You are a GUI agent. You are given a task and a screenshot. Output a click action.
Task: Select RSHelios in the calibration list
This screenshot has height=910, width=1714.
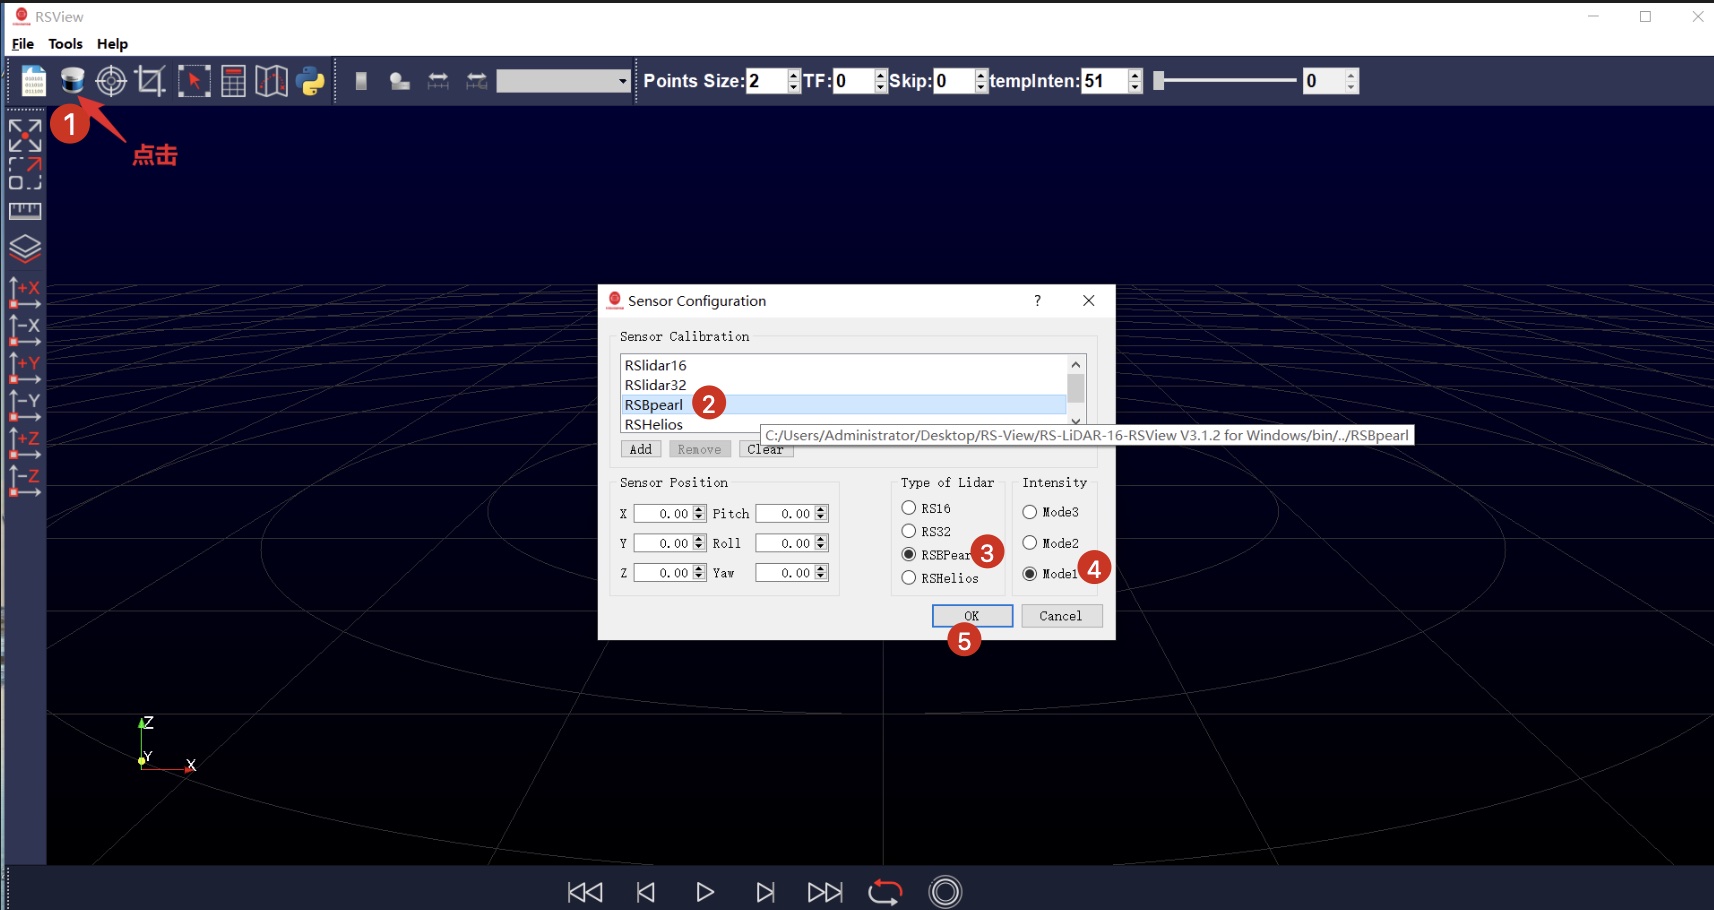843,424
